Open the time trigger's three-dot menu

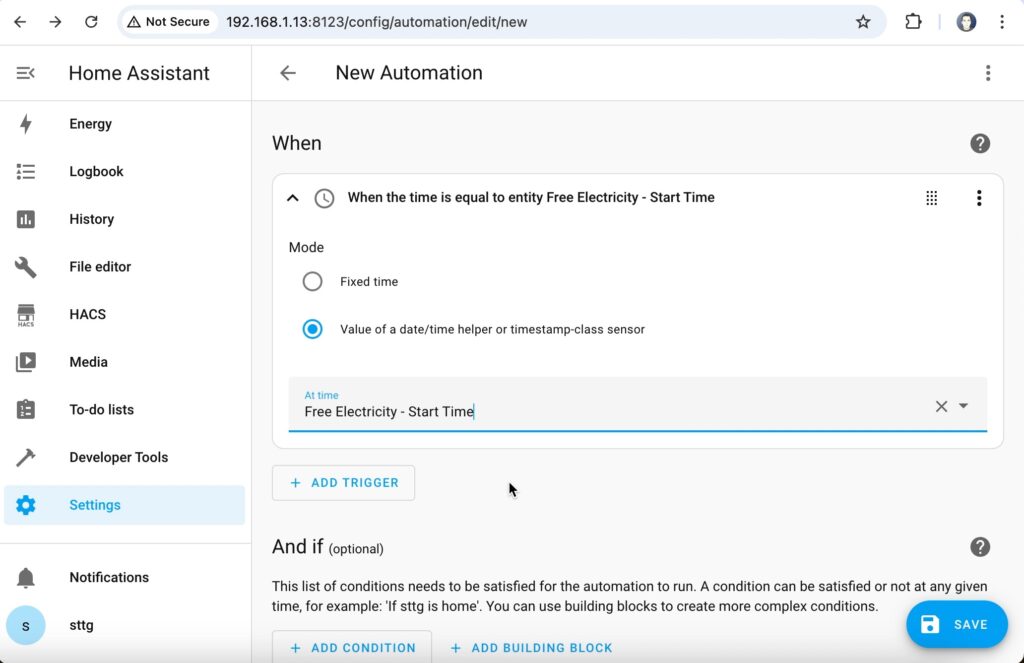click(x=978, y=198)
